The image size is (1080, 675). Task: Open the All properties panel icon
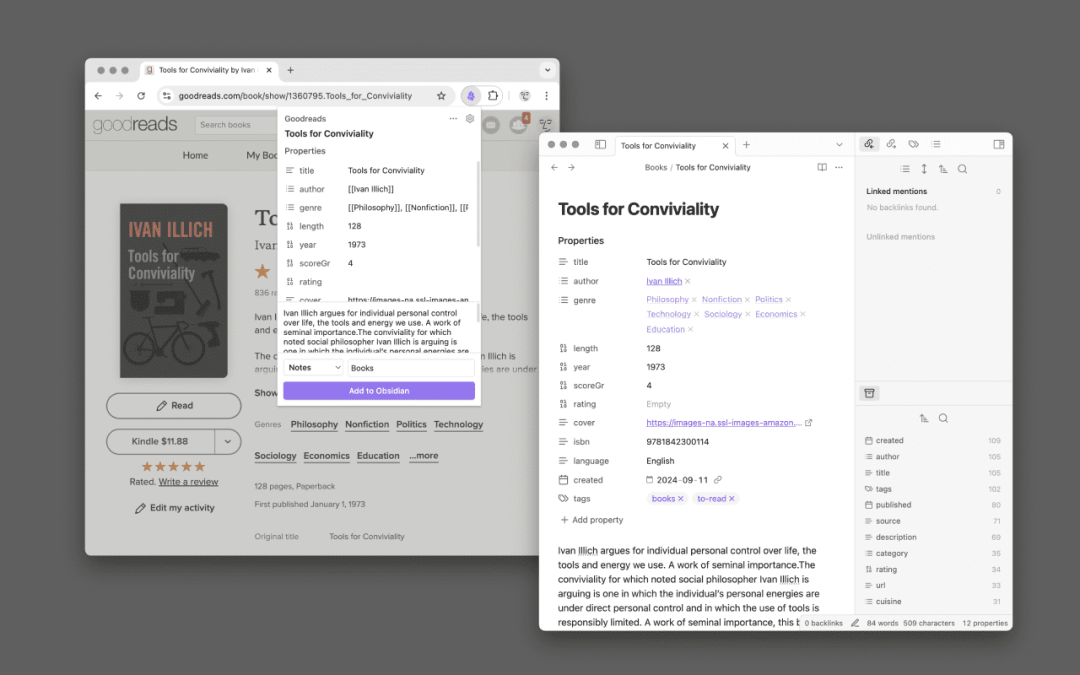(869, 393)
